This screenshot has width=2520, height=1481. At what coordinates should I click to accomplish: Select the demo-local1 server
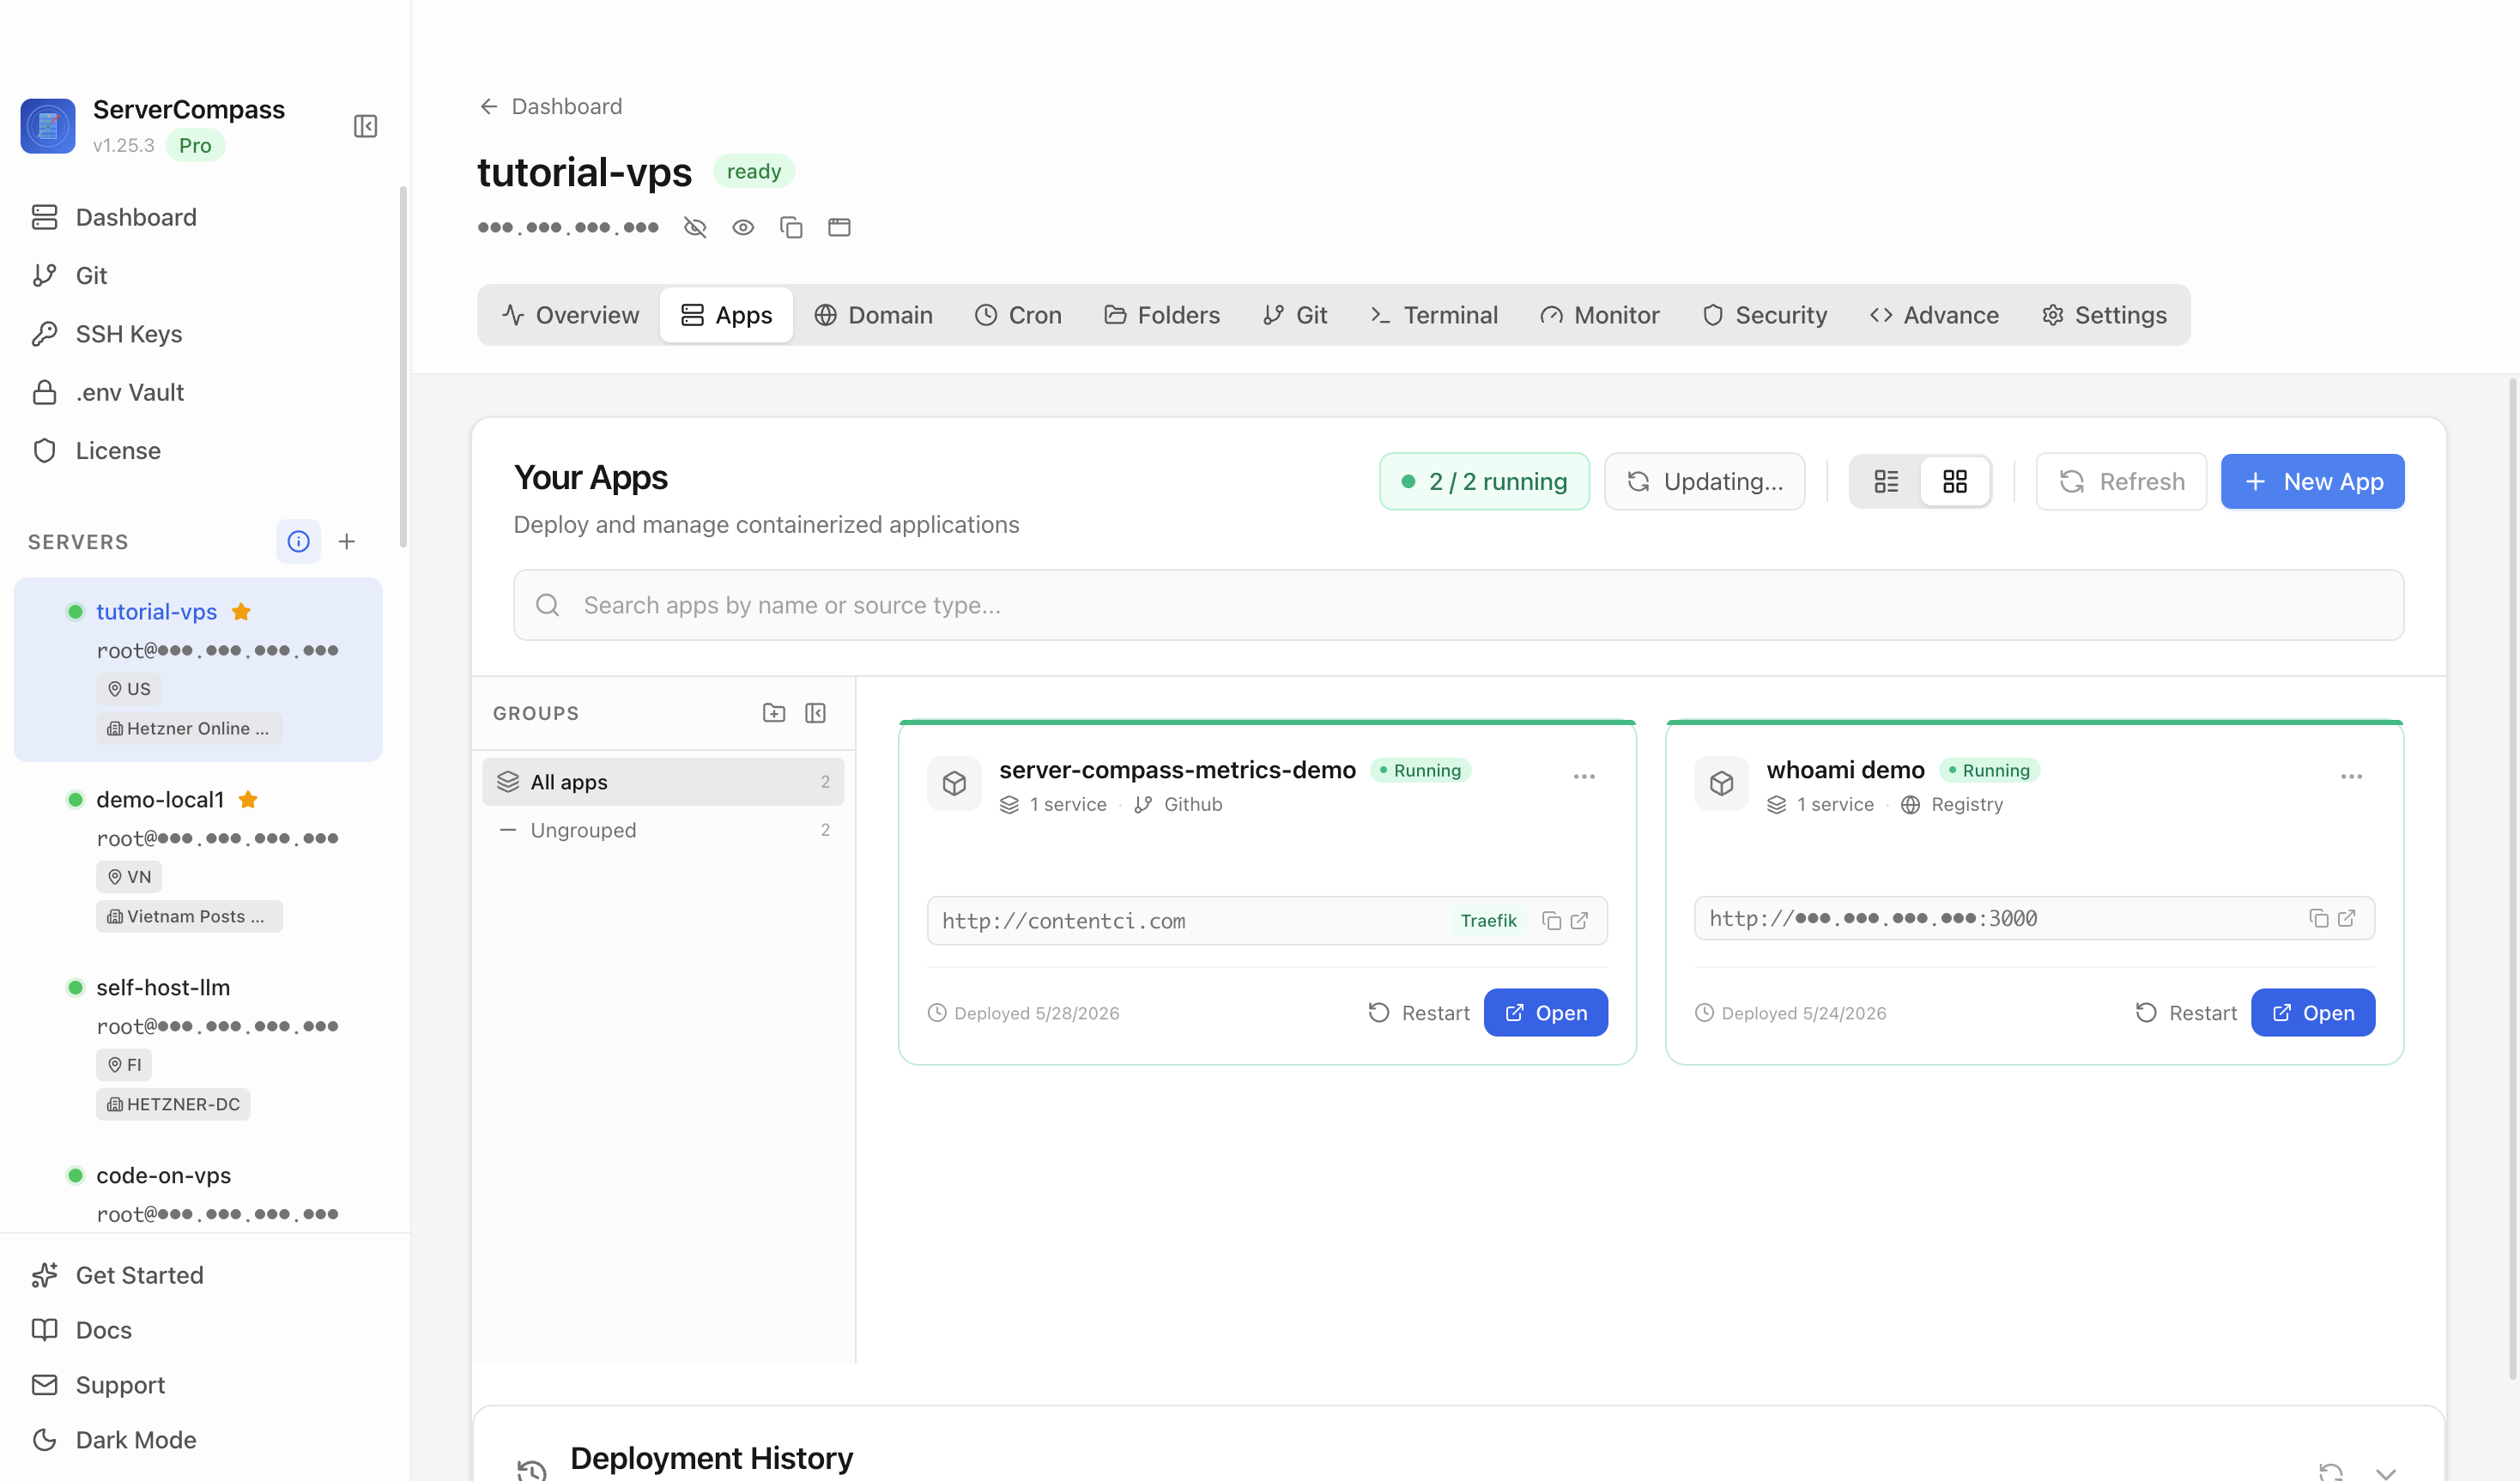click(198, 857)
